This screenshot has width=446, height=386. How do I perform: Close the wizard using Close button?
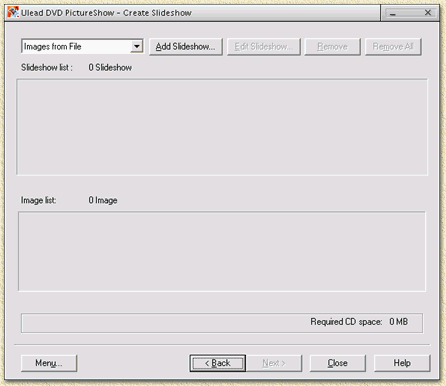click(x=338, y=363)
